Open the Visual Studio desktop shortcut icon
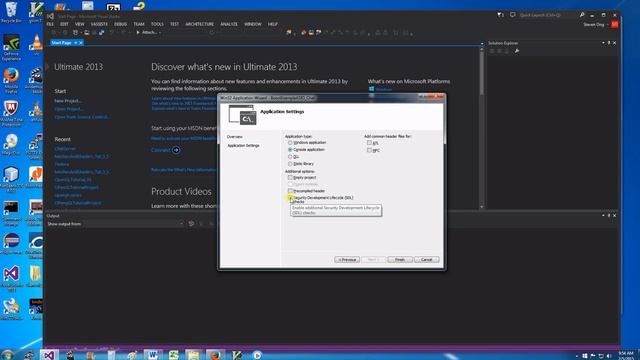The height and width of the screenshot is (360, 640). [11, 278]
